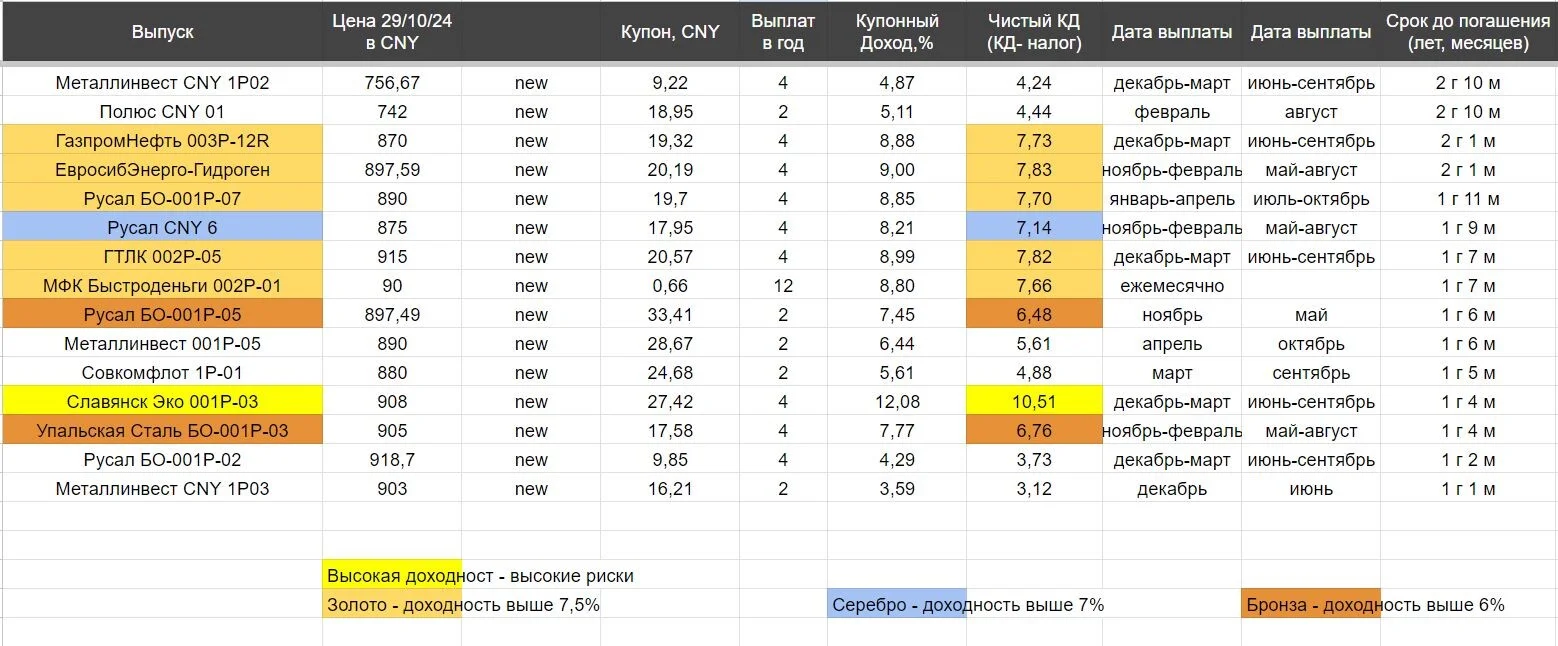Select the 'Серебро - доходность выше 7%' legend
The width and height of the screenshot is (1558, 646).
[968, 605]
